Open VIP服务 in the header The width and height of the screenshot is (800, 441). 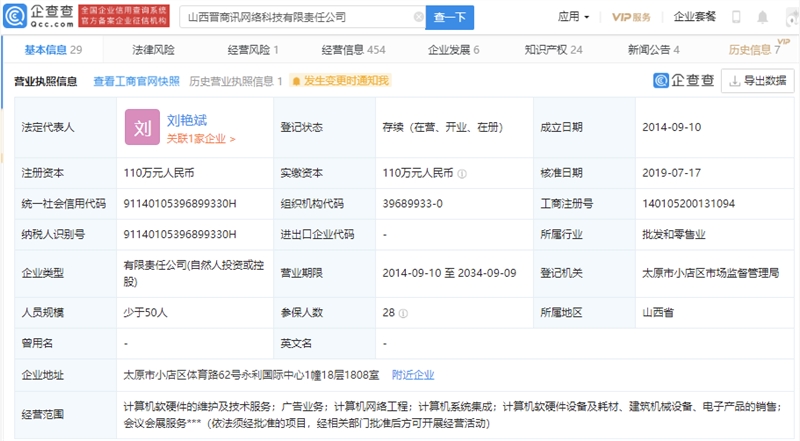tap(631, 17)
